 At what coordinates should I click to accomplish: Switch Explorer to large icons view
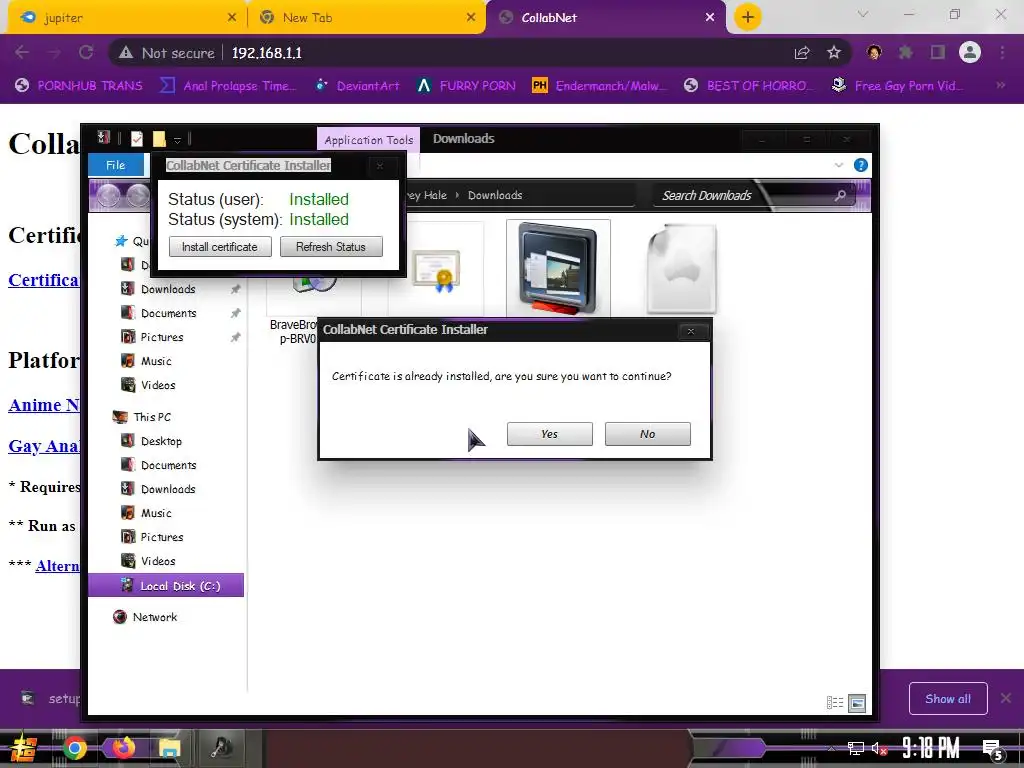coord(857,703)
